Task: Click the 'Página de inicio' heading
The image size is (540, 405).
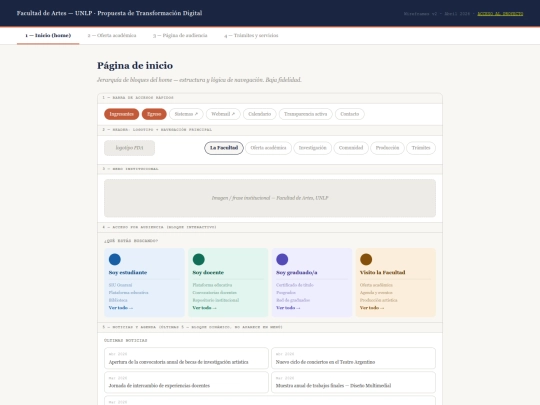Action: (x=135, y=65)
